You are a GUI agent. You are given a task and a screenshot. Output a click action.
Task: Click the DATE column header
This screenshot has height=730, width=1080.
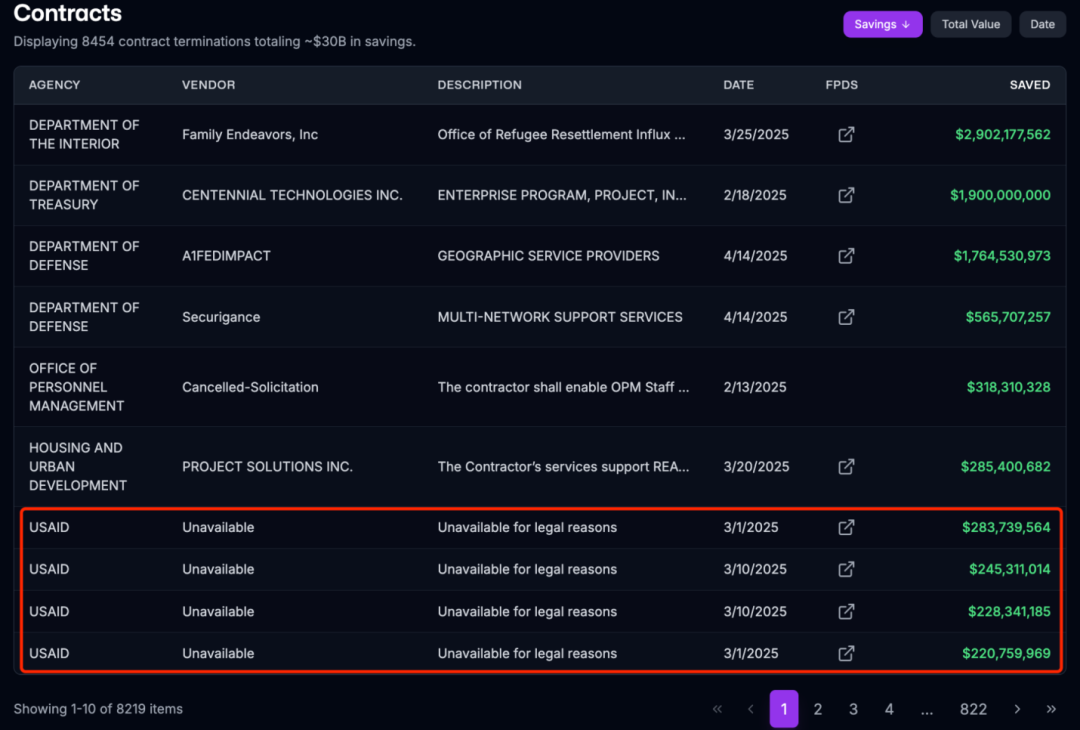(x=738, y=85)
